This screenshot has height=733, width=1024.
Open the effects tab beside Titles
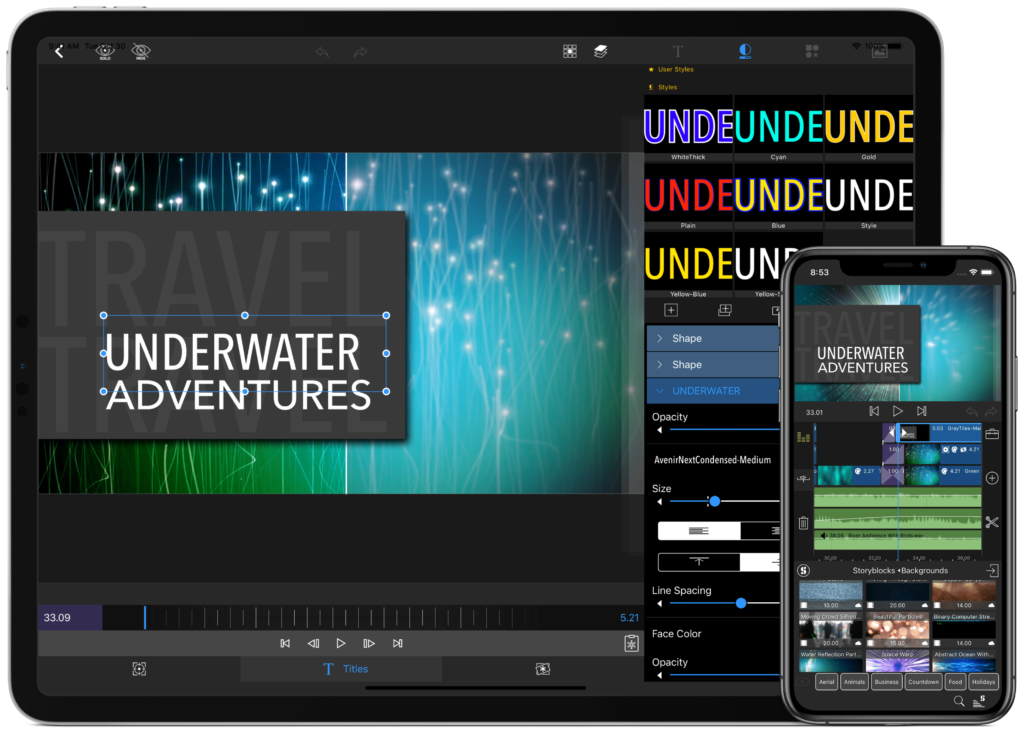tap(543, 669)
